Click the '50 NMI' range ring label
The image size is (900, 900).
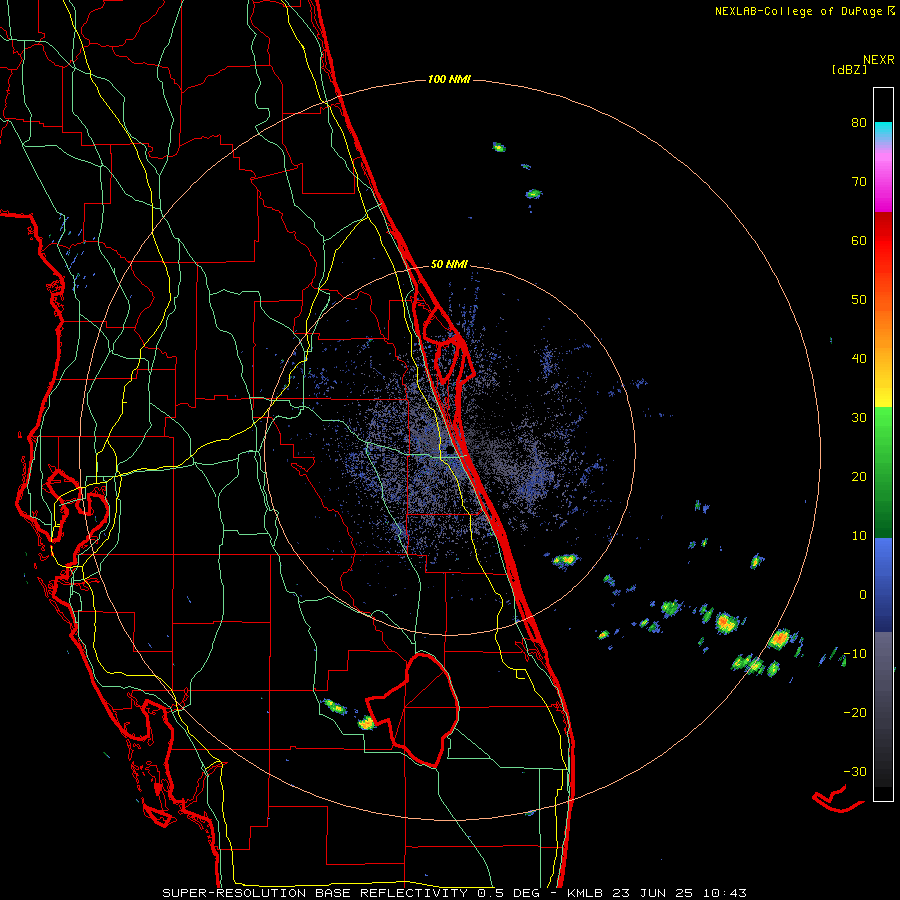[449, 265]
